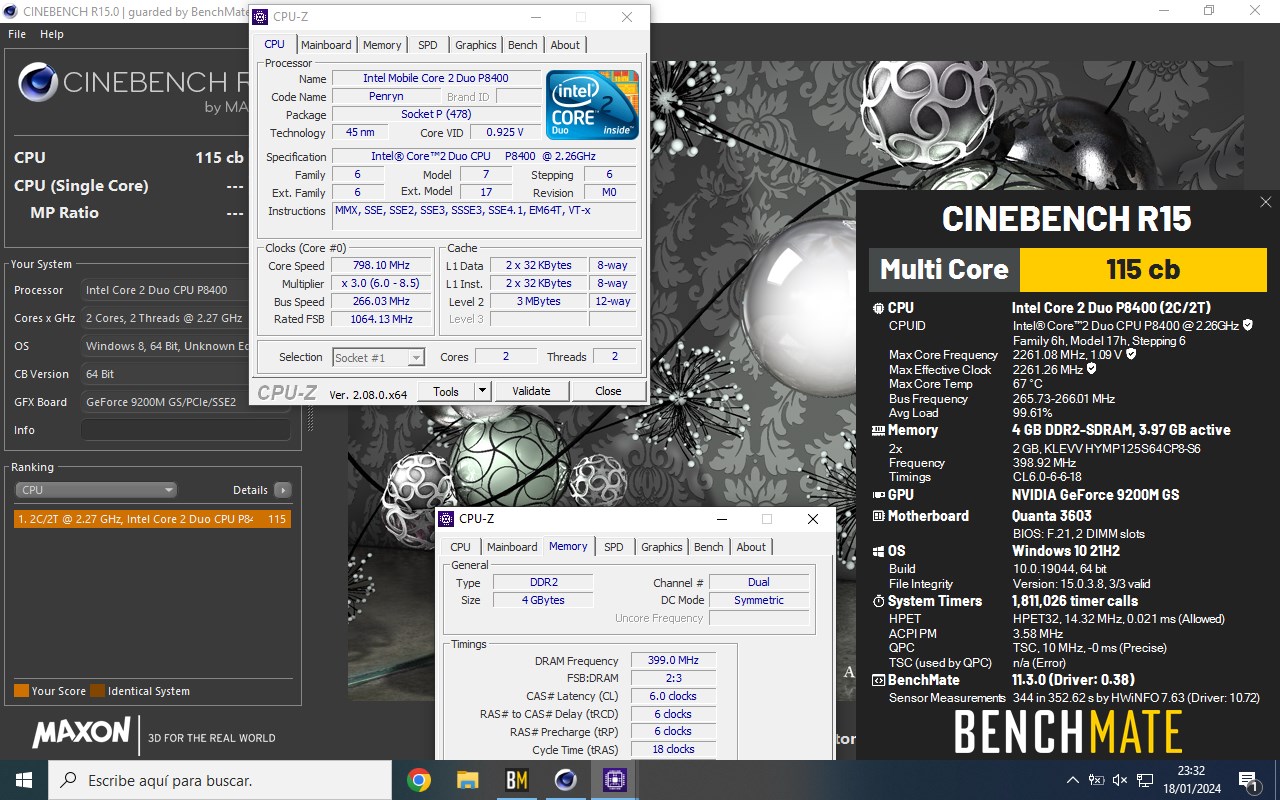Click the Channel # Dual value
The height and width of the screenshot is (800, 1280).
[x=759, y=582]
